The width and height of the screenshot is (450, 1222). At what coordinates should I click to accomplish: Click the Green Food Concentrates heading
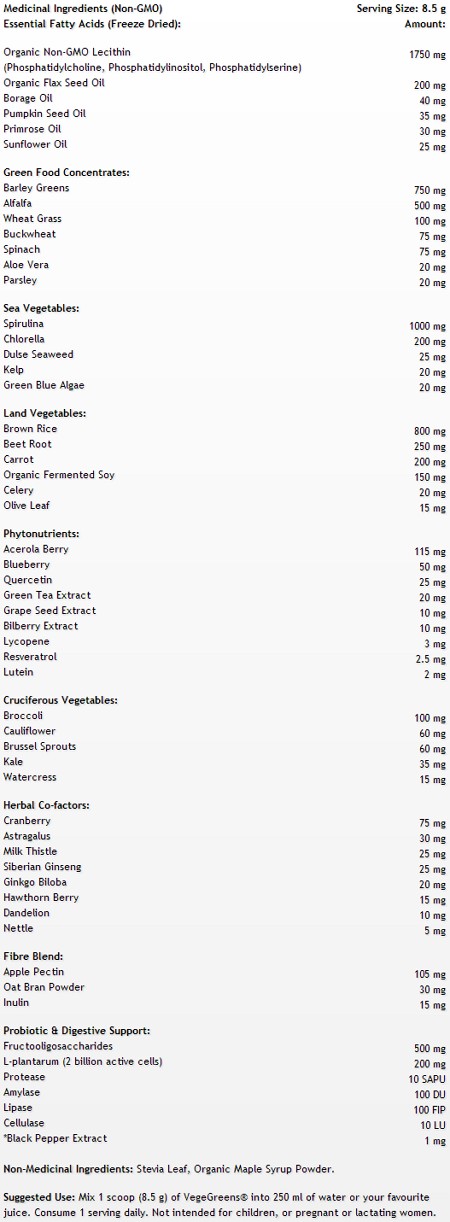point(67,173)
